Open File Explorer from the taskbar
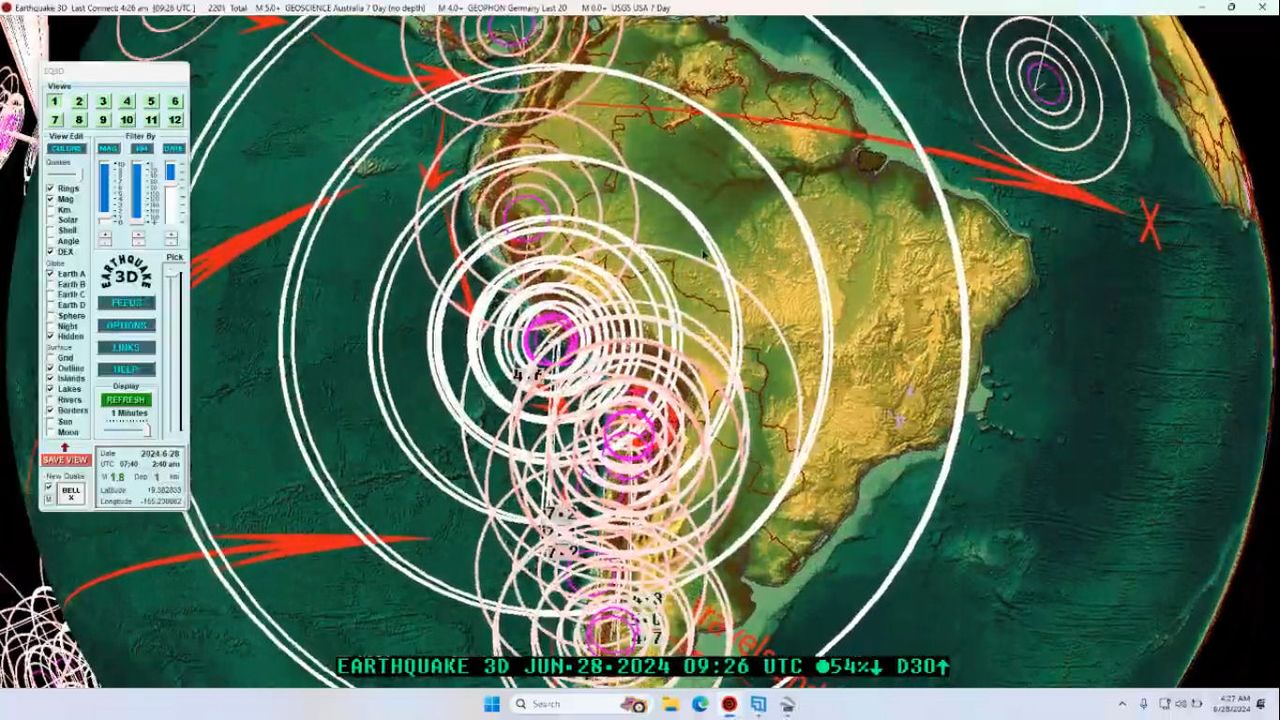 [670, 704]
